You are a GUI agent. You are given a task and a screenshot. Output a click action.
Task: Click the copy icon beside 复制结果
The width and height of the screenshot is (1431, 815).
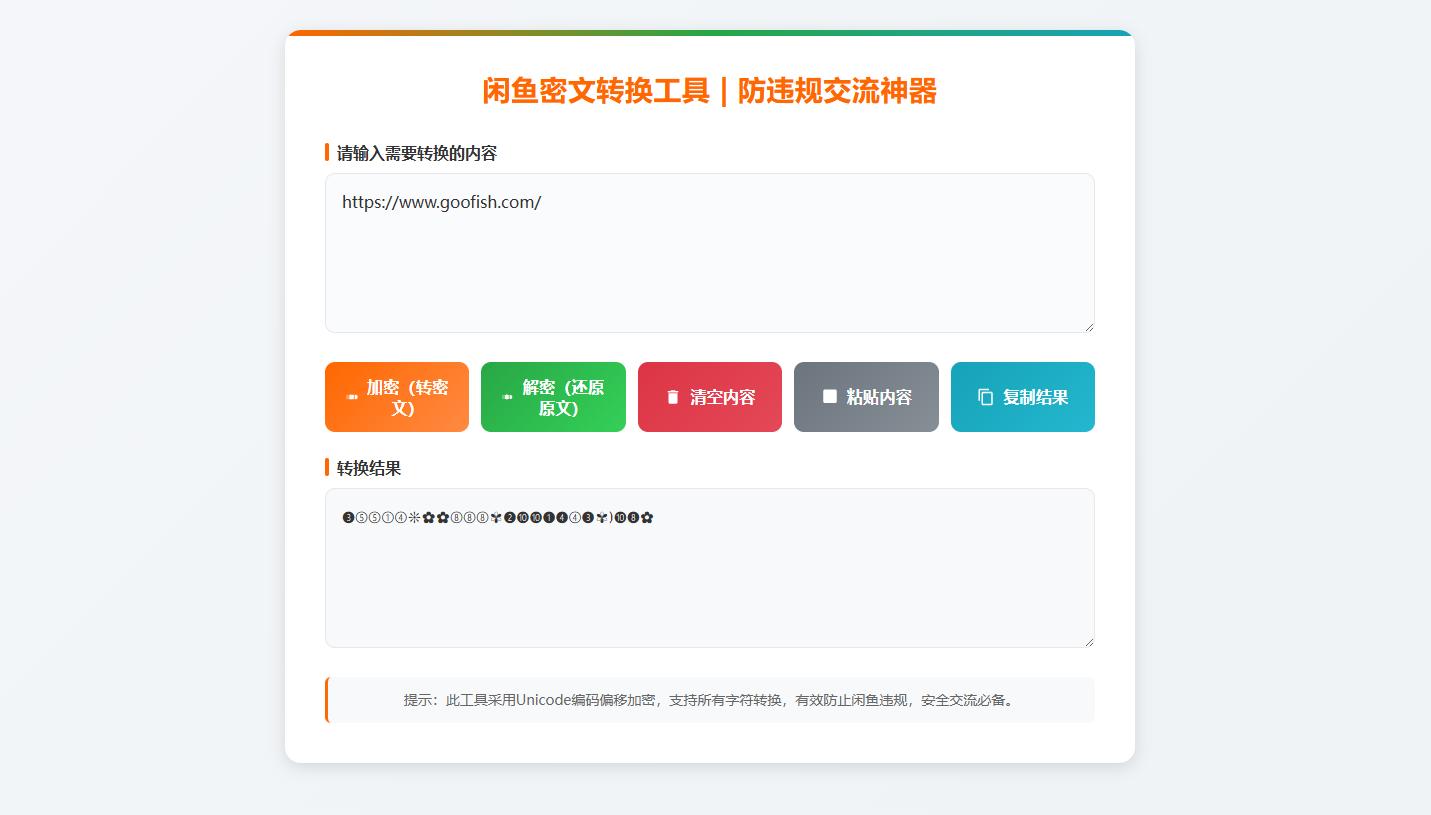[985, 397]
